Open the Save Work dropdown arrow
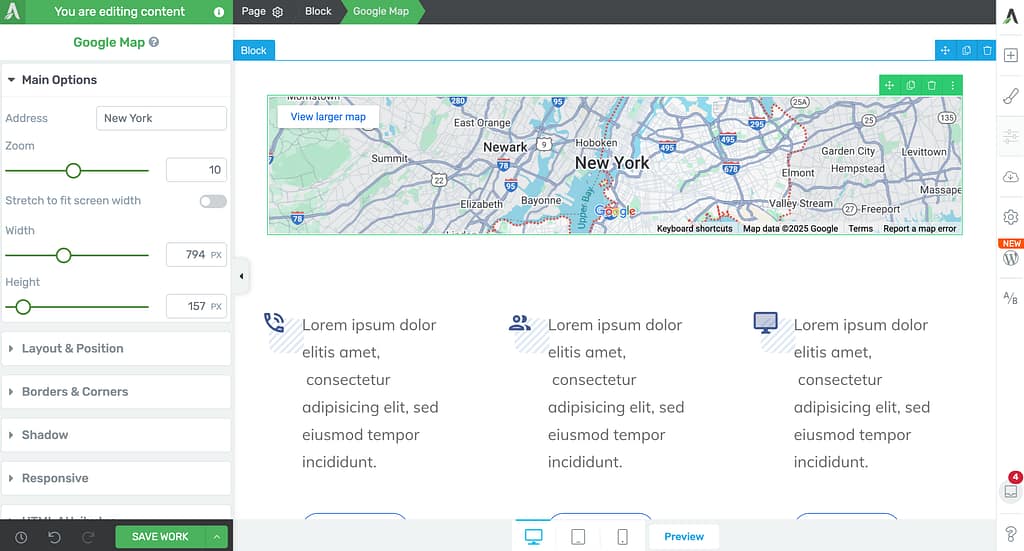This screenshot has height=551, width=1024. tap(216, 537)
